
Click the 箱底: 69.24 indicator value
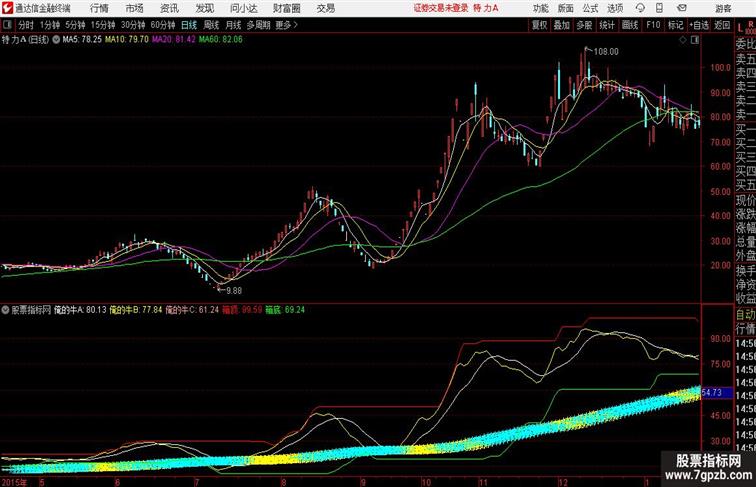[285, 310]
